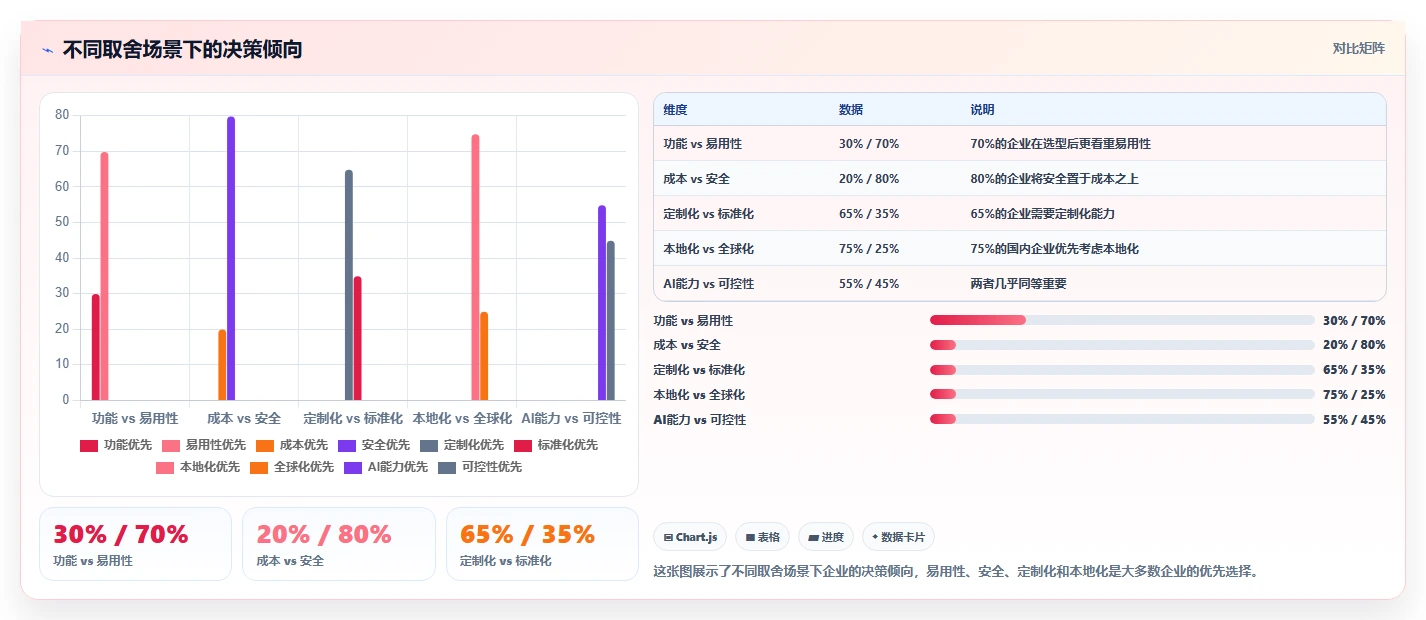Image resolution: width=1426 pixels, height=620 pixels.
Task: Click the orange 成本优先 bar at 20
Action: coord(222,365)
